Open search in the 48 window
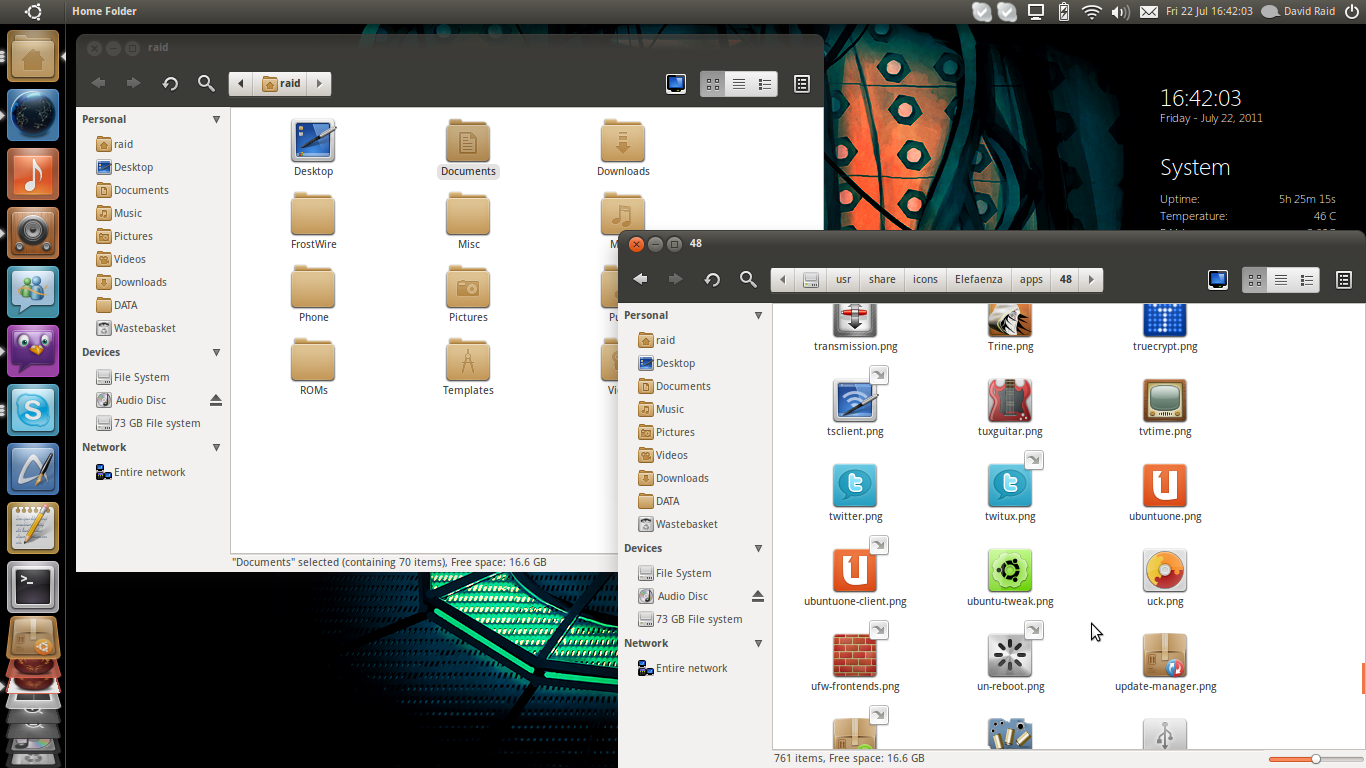Viewport: 1366px width, 768px height. (748, 280)
